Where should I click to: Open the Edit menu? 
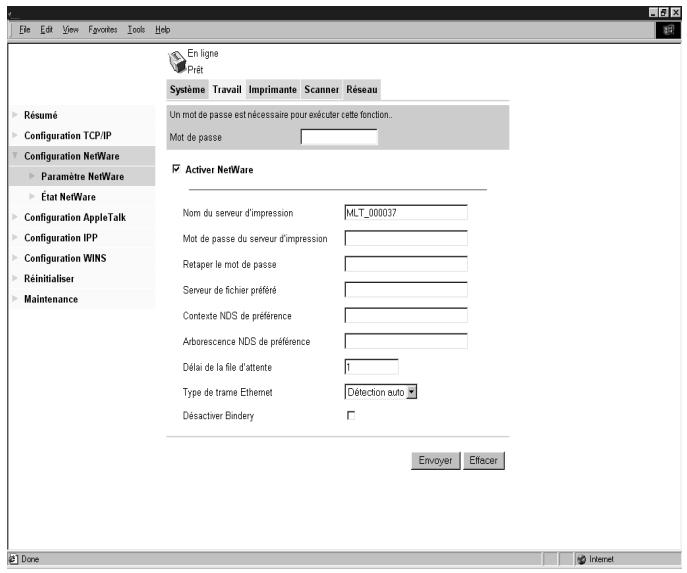coord(46,30)
